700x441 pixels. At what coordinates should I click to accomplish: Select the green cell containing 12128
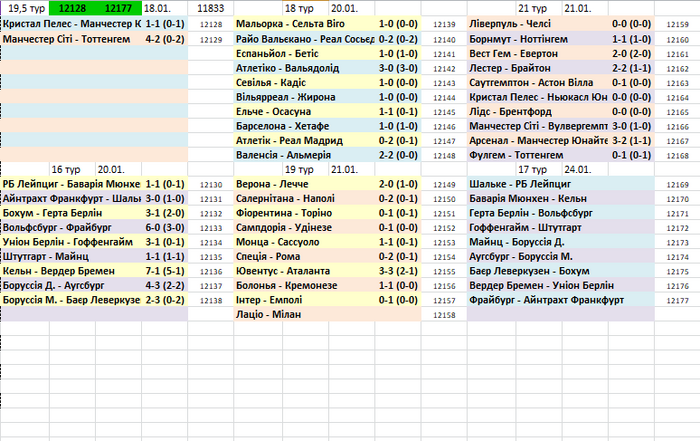tap(72, 8)
